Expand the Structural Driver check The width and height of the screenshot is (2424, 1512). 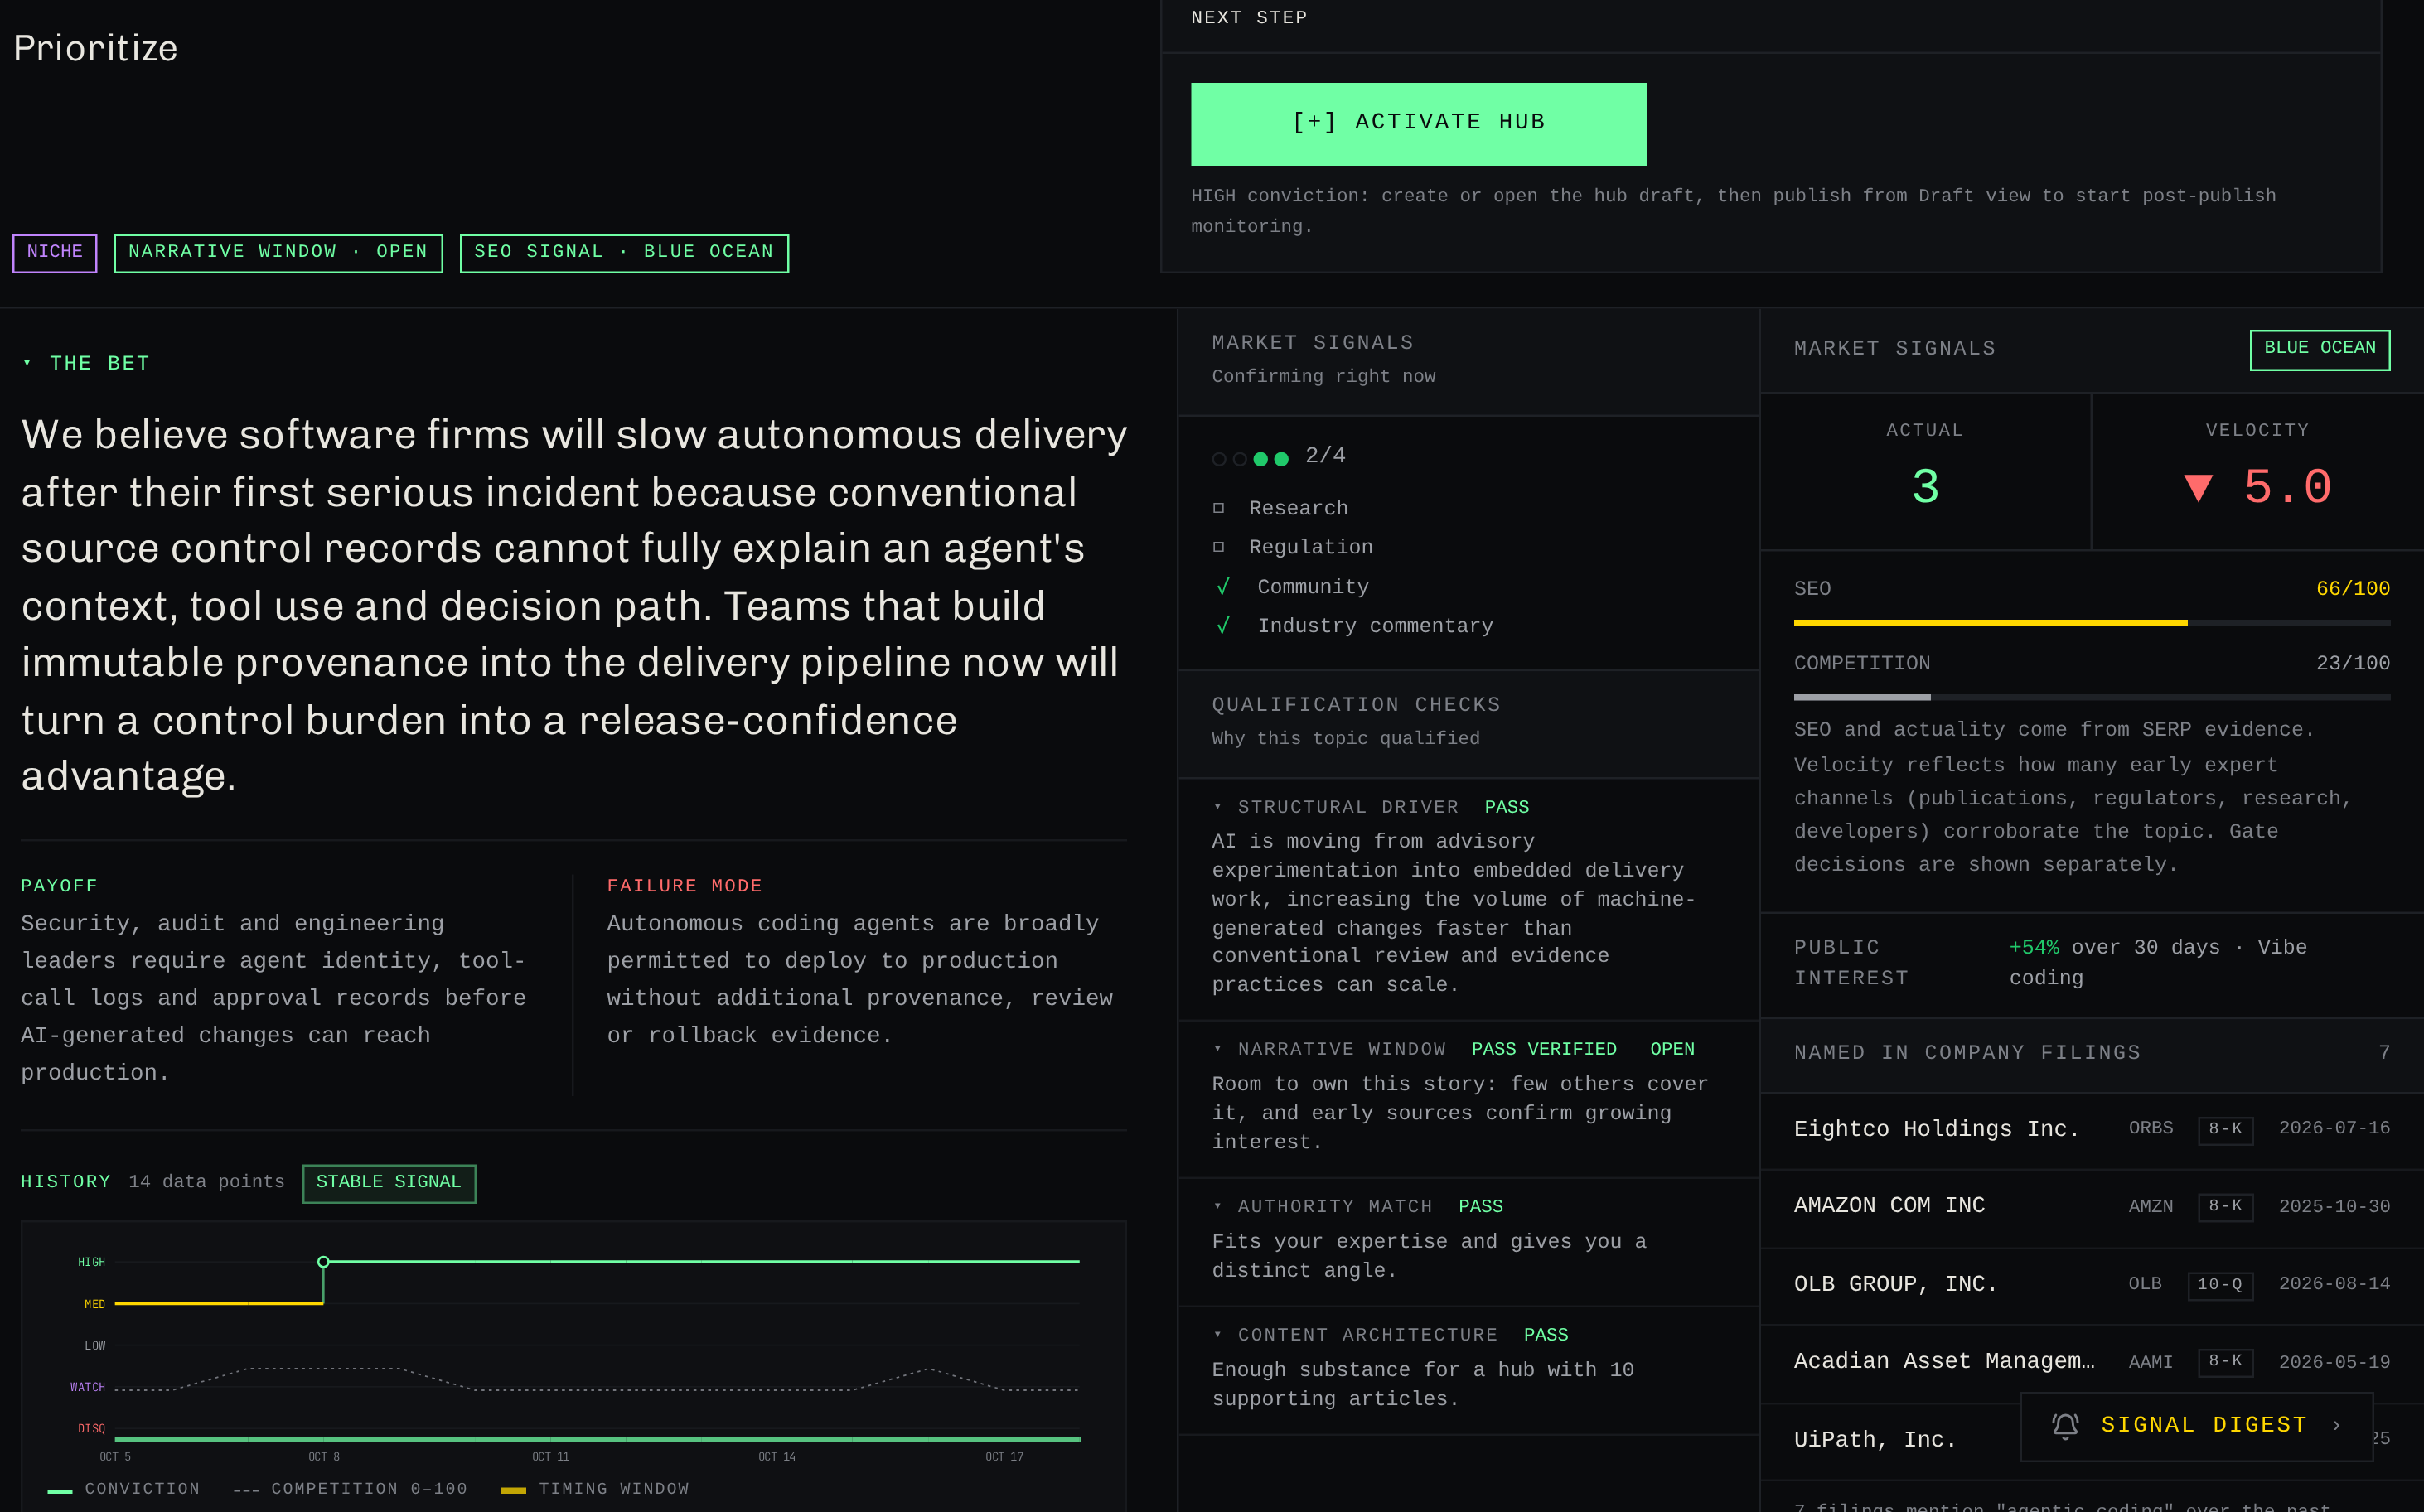(1217, 807)
